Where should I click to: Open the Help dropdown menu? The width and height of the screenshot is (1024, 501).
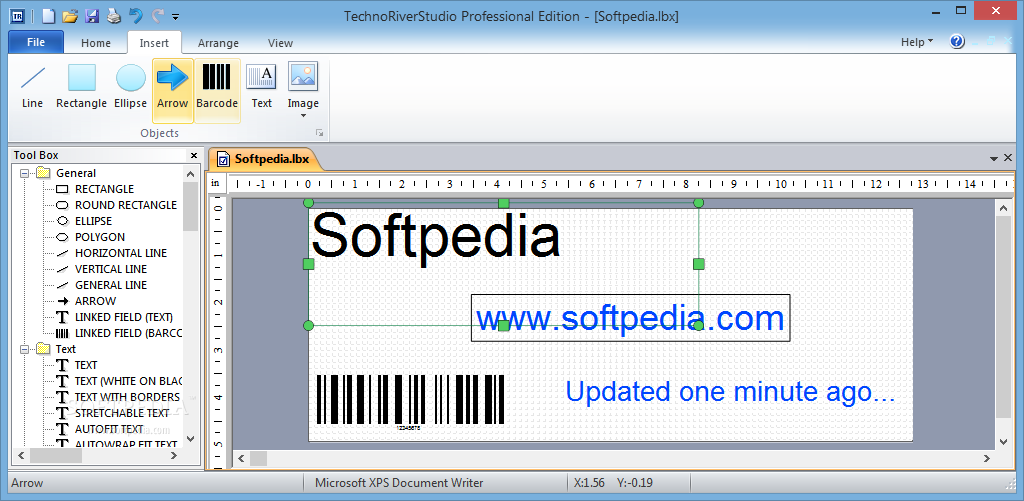(x=917, y=42)
